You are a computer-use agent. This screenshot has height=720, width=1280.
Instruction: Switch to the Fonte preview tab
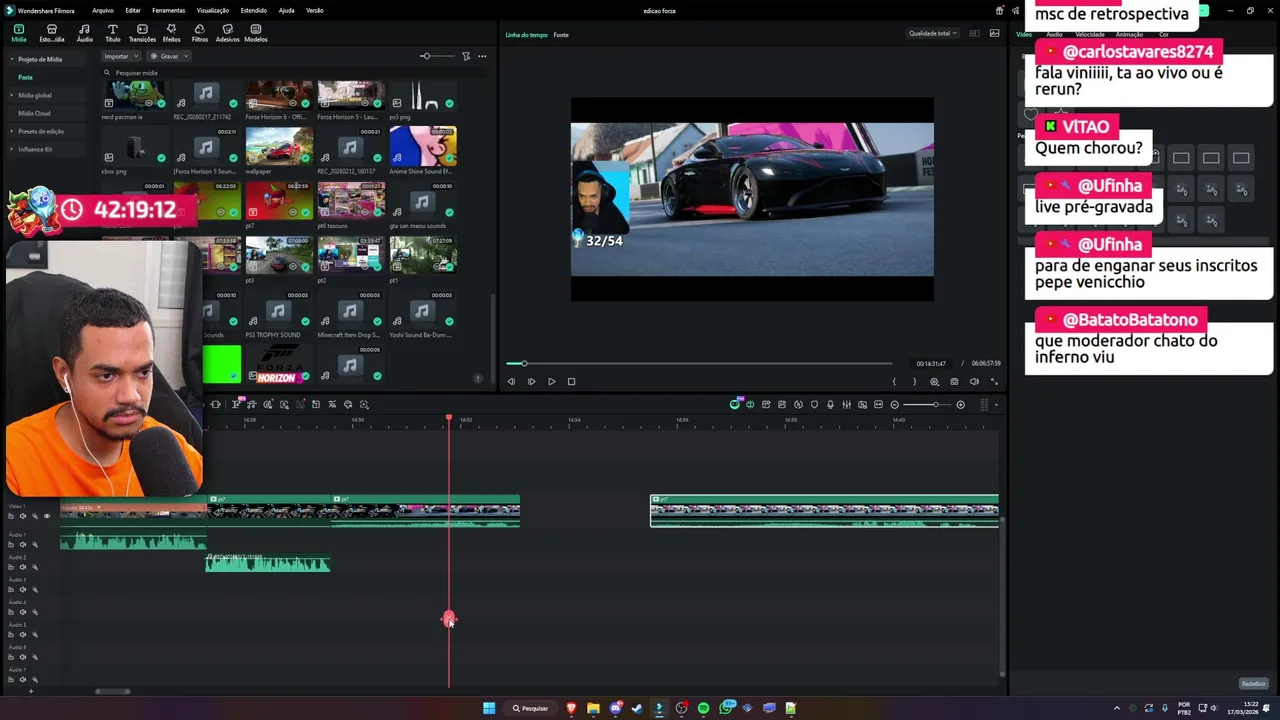[561, 35]
